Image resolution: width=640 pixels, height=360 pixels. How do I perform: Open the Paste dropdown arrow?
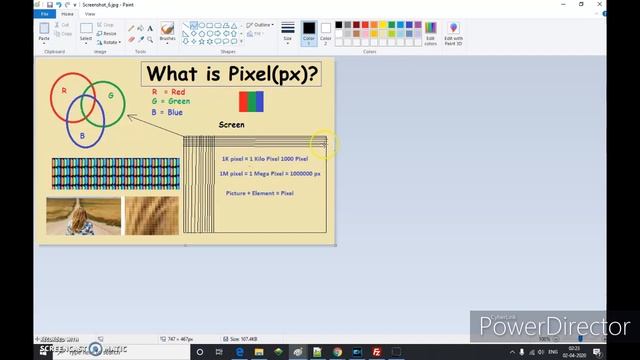(x=44, y=43)
